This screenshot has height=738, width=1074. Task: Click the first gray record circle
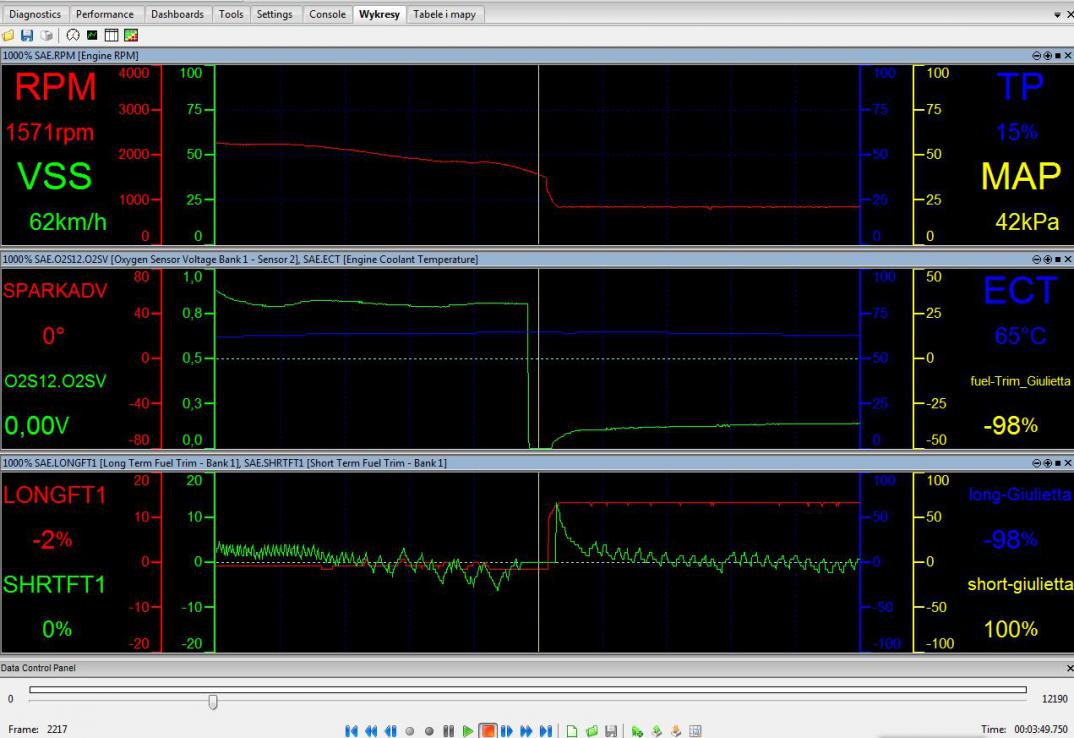[x=410, y=731]
